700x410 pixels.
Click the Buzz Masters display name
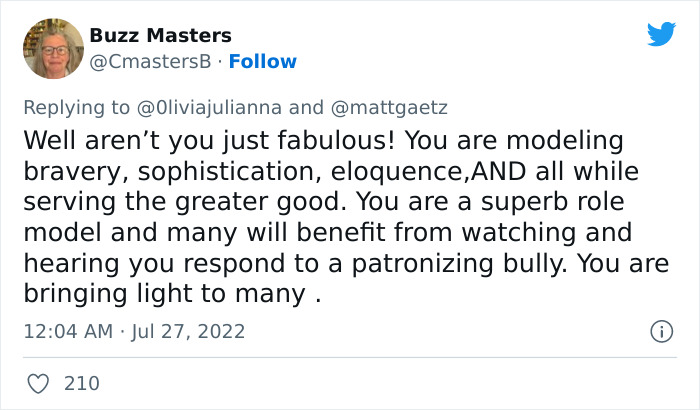click(x=160, y=35)
